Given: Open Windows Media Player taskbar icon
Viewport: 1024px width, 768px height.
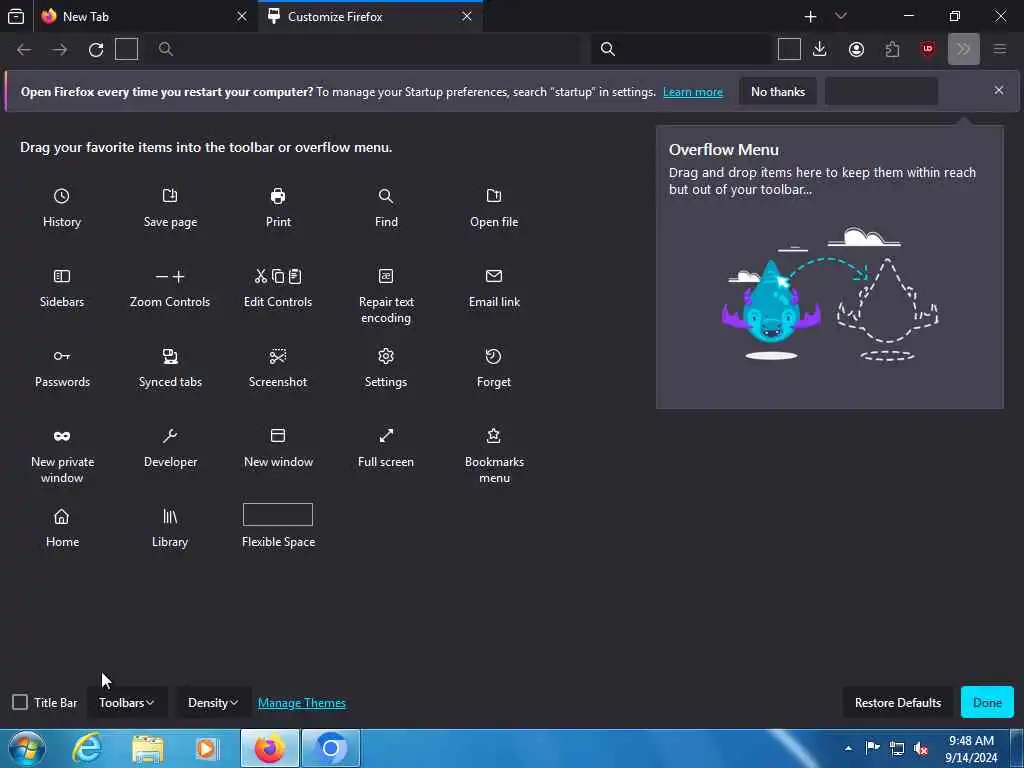Looking at the screenshot, I should click(207, 748).
